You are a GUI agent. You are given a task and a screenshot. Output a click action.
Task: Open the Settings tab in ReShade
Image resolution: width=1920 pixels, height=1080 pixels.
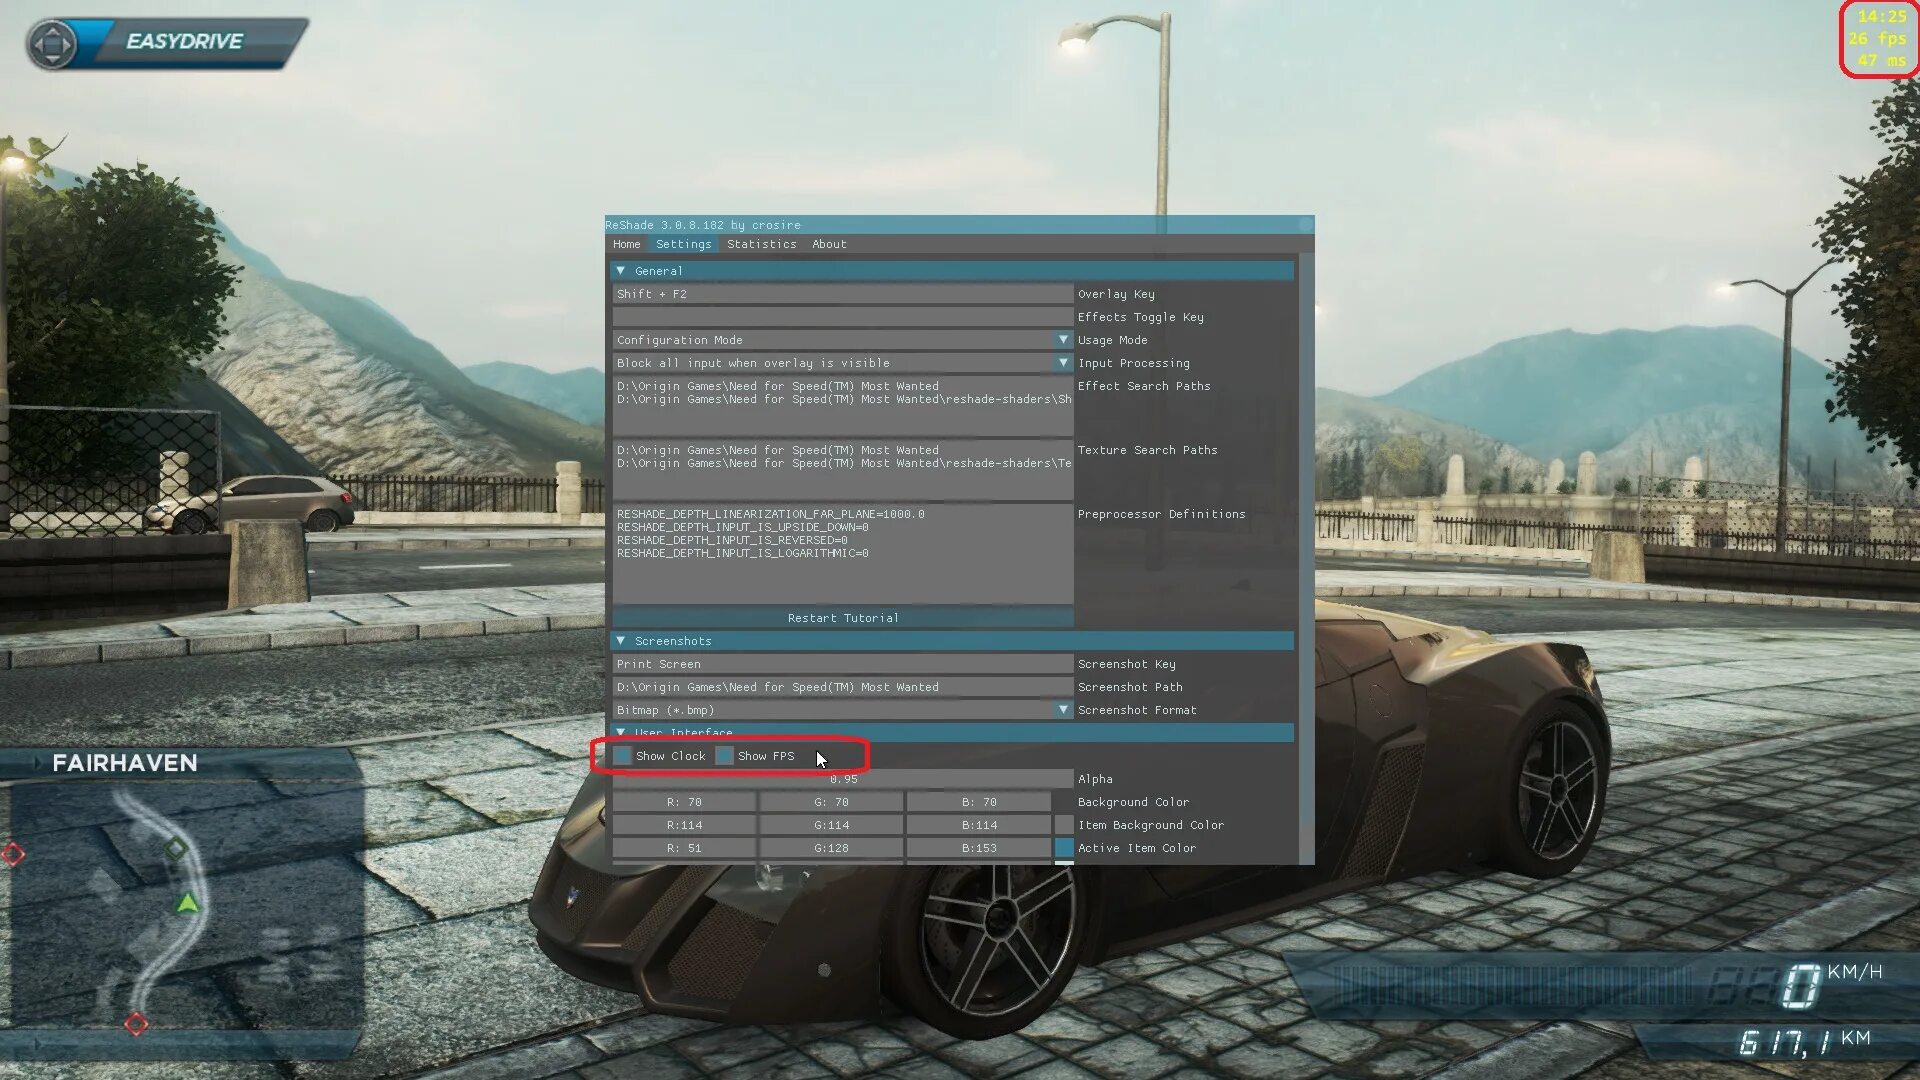pyautogui.click(x=682, y=244)
